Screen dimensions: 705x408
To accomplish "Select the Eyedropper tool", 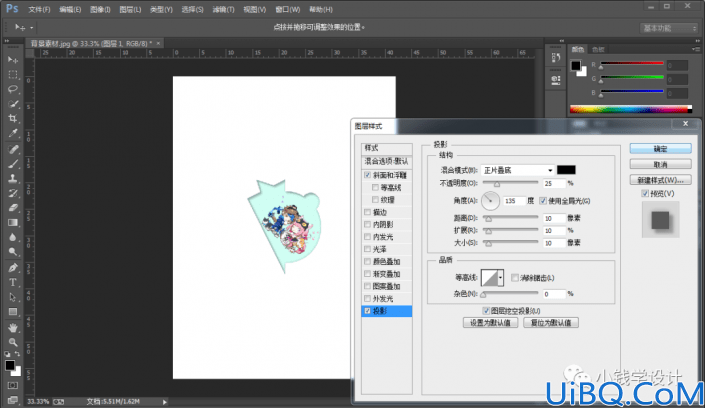I will coord(13,133).
